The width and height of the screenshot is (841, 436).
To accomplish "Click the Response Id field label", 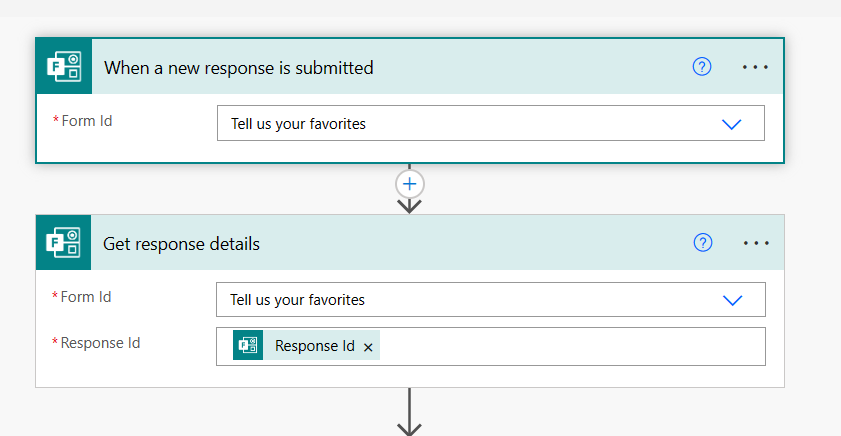I will pyautogui.click(x=100, y=343).
